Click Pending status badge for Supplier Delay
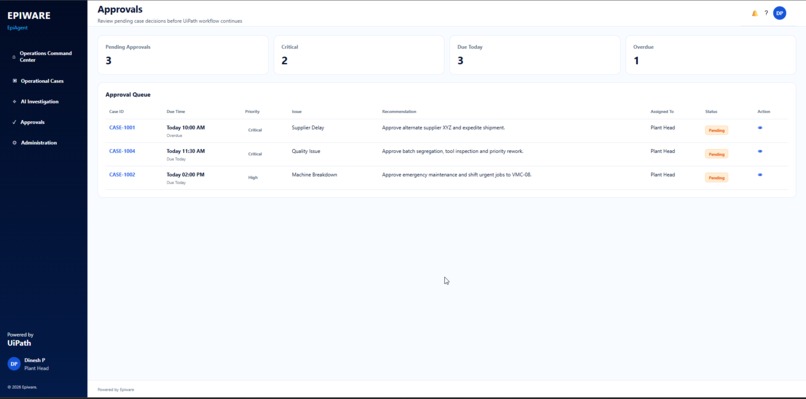The image size is (806, 399). pyautogui.click(x=717, y=131)
